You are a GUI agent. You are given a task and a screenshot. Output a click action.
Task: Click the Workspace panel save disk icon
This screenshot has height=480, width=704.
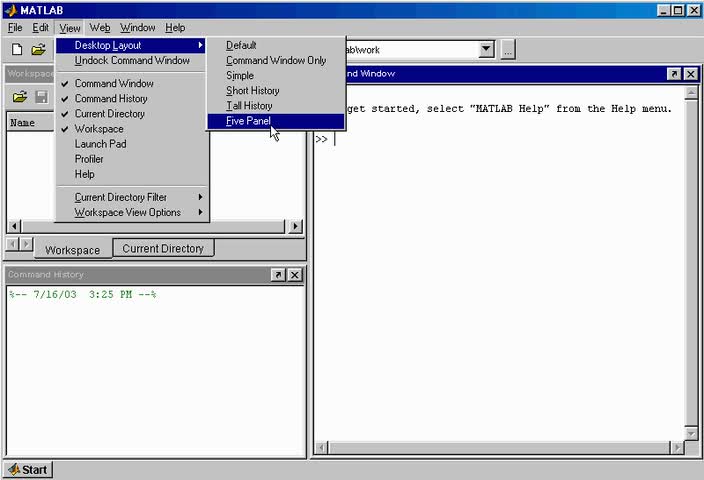pos(41,97)
